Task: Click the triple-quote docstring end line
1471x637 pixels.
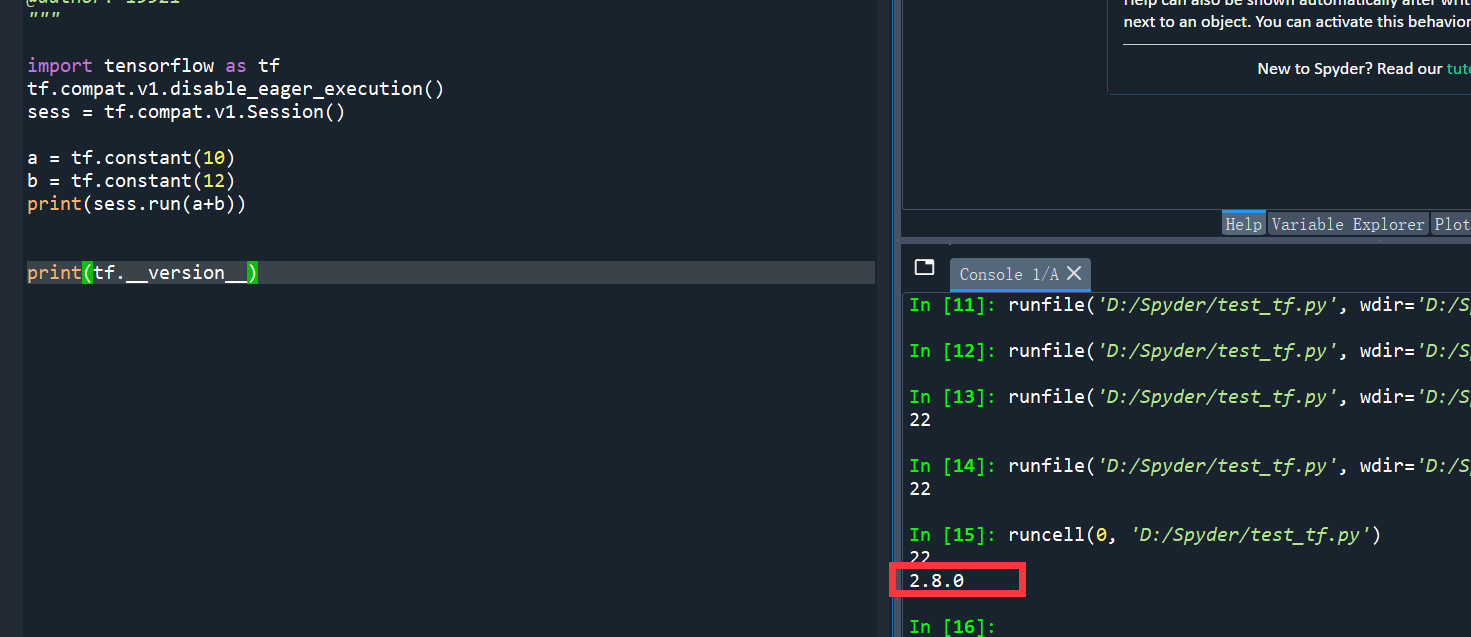Action: [x=44, y=18]
